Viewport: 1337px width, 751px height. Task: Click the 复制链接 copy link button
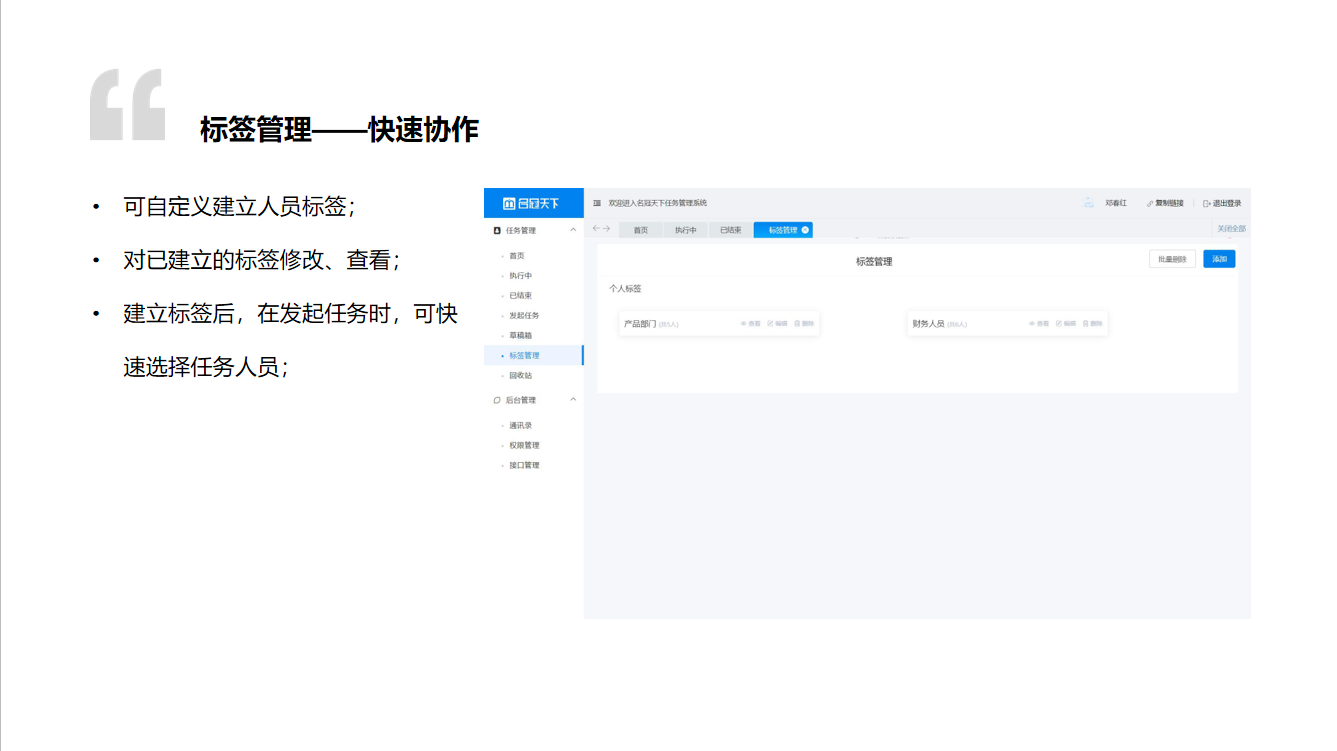[x=1165, y=203]
